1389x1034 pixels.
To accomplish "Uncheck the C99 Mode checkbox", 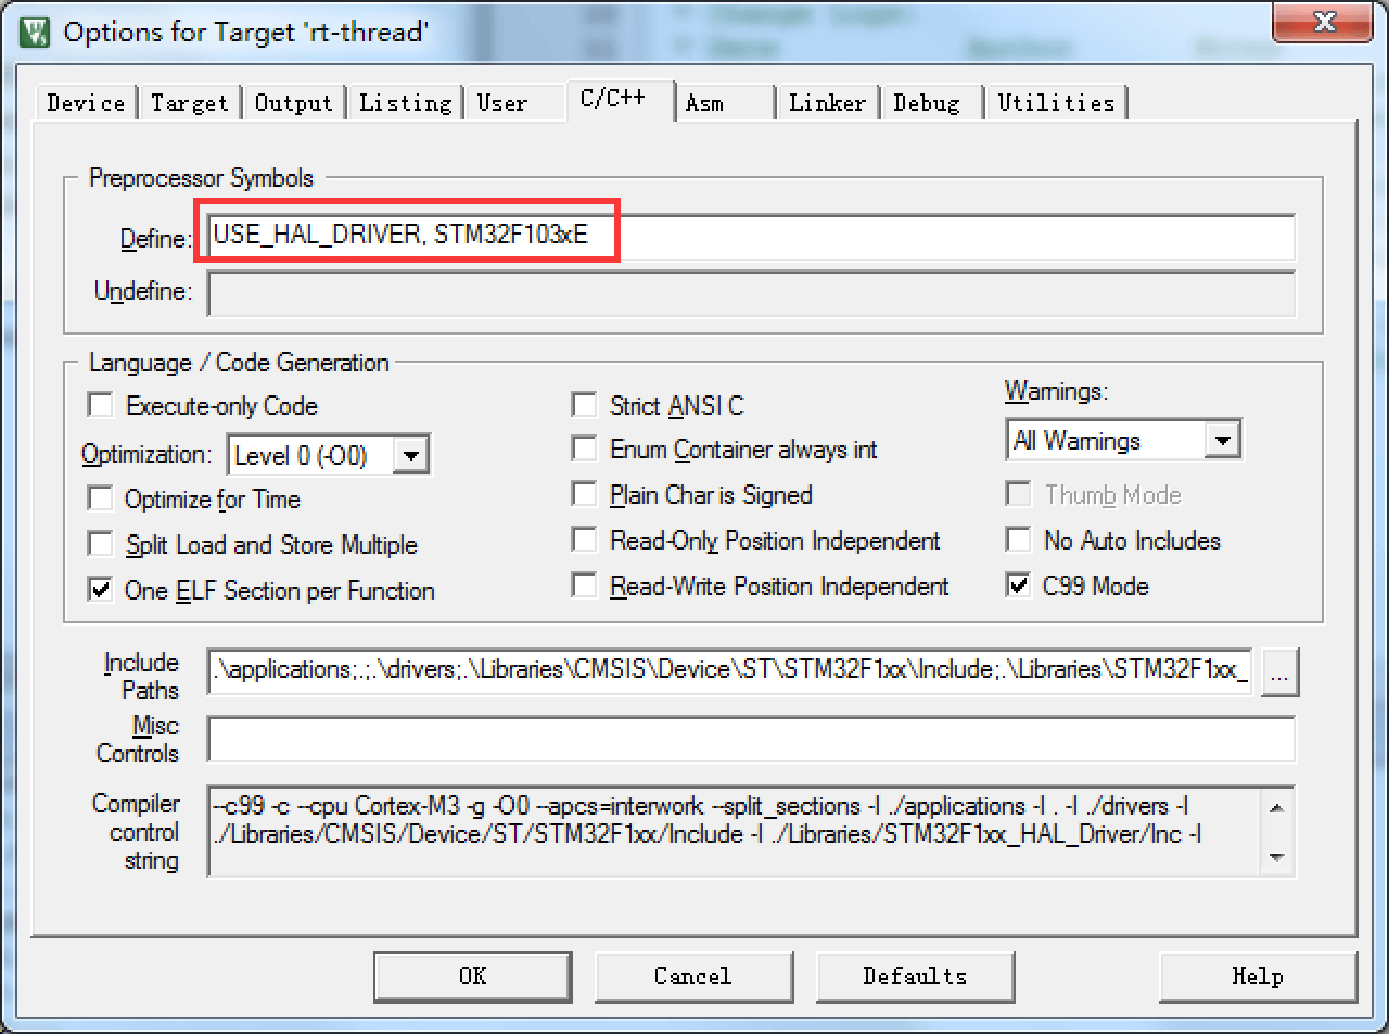I will 1019,585.
